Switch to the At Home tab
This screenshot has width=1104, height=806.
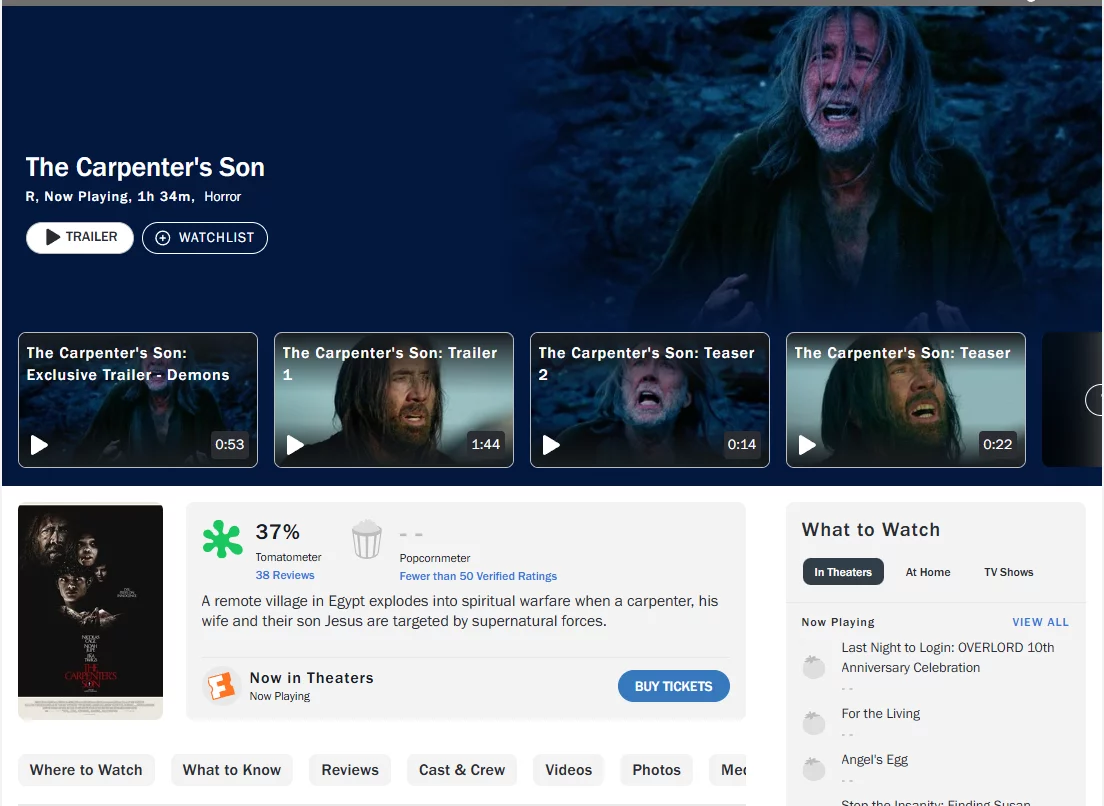[927, 572]
